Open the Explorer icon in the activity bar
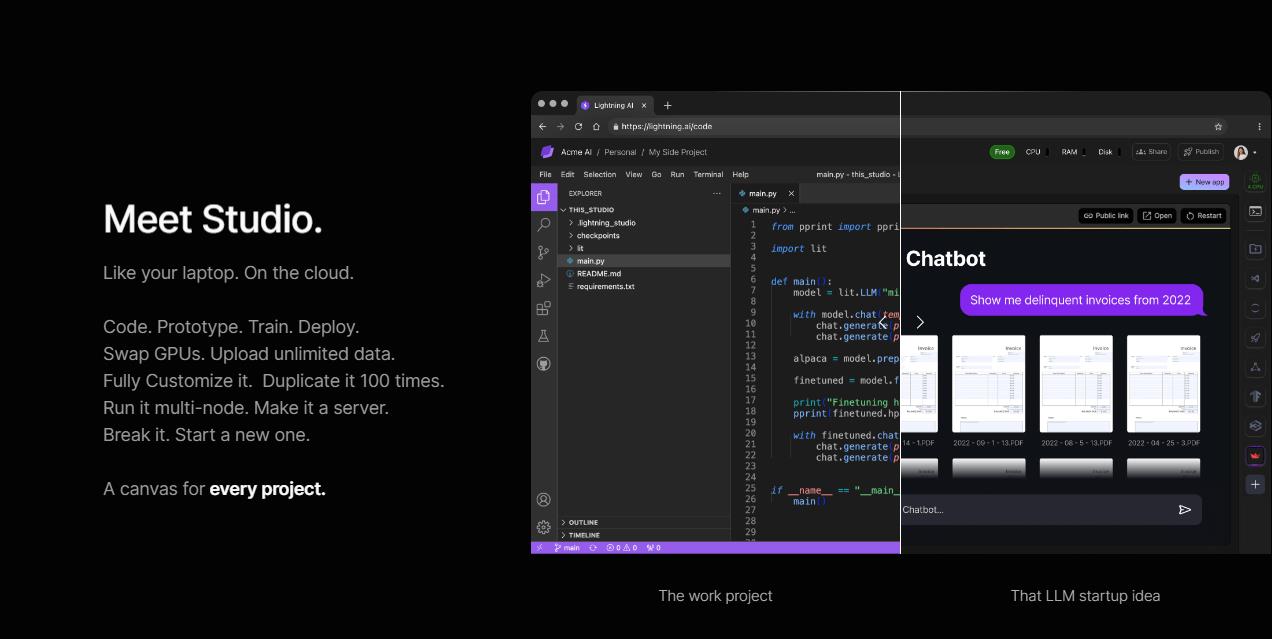The height and width of the screenshot is (639, 1272). 544,197
